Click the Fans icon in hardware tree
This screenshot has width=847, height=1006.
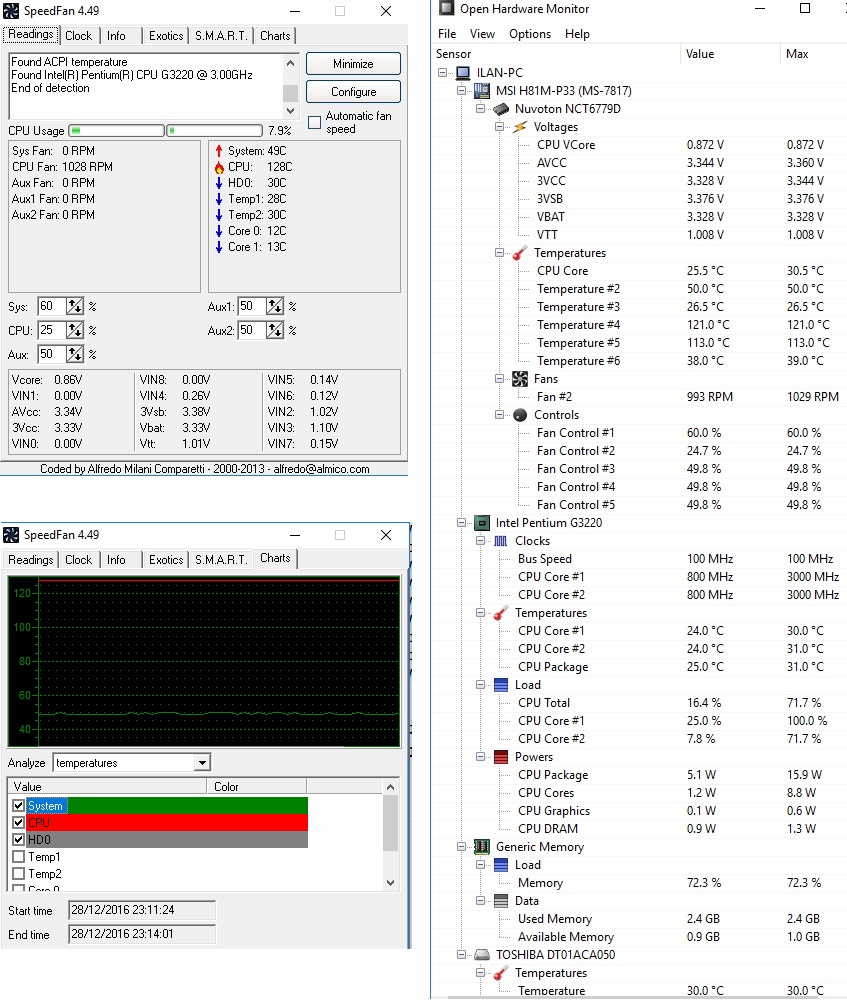point(520,379)
